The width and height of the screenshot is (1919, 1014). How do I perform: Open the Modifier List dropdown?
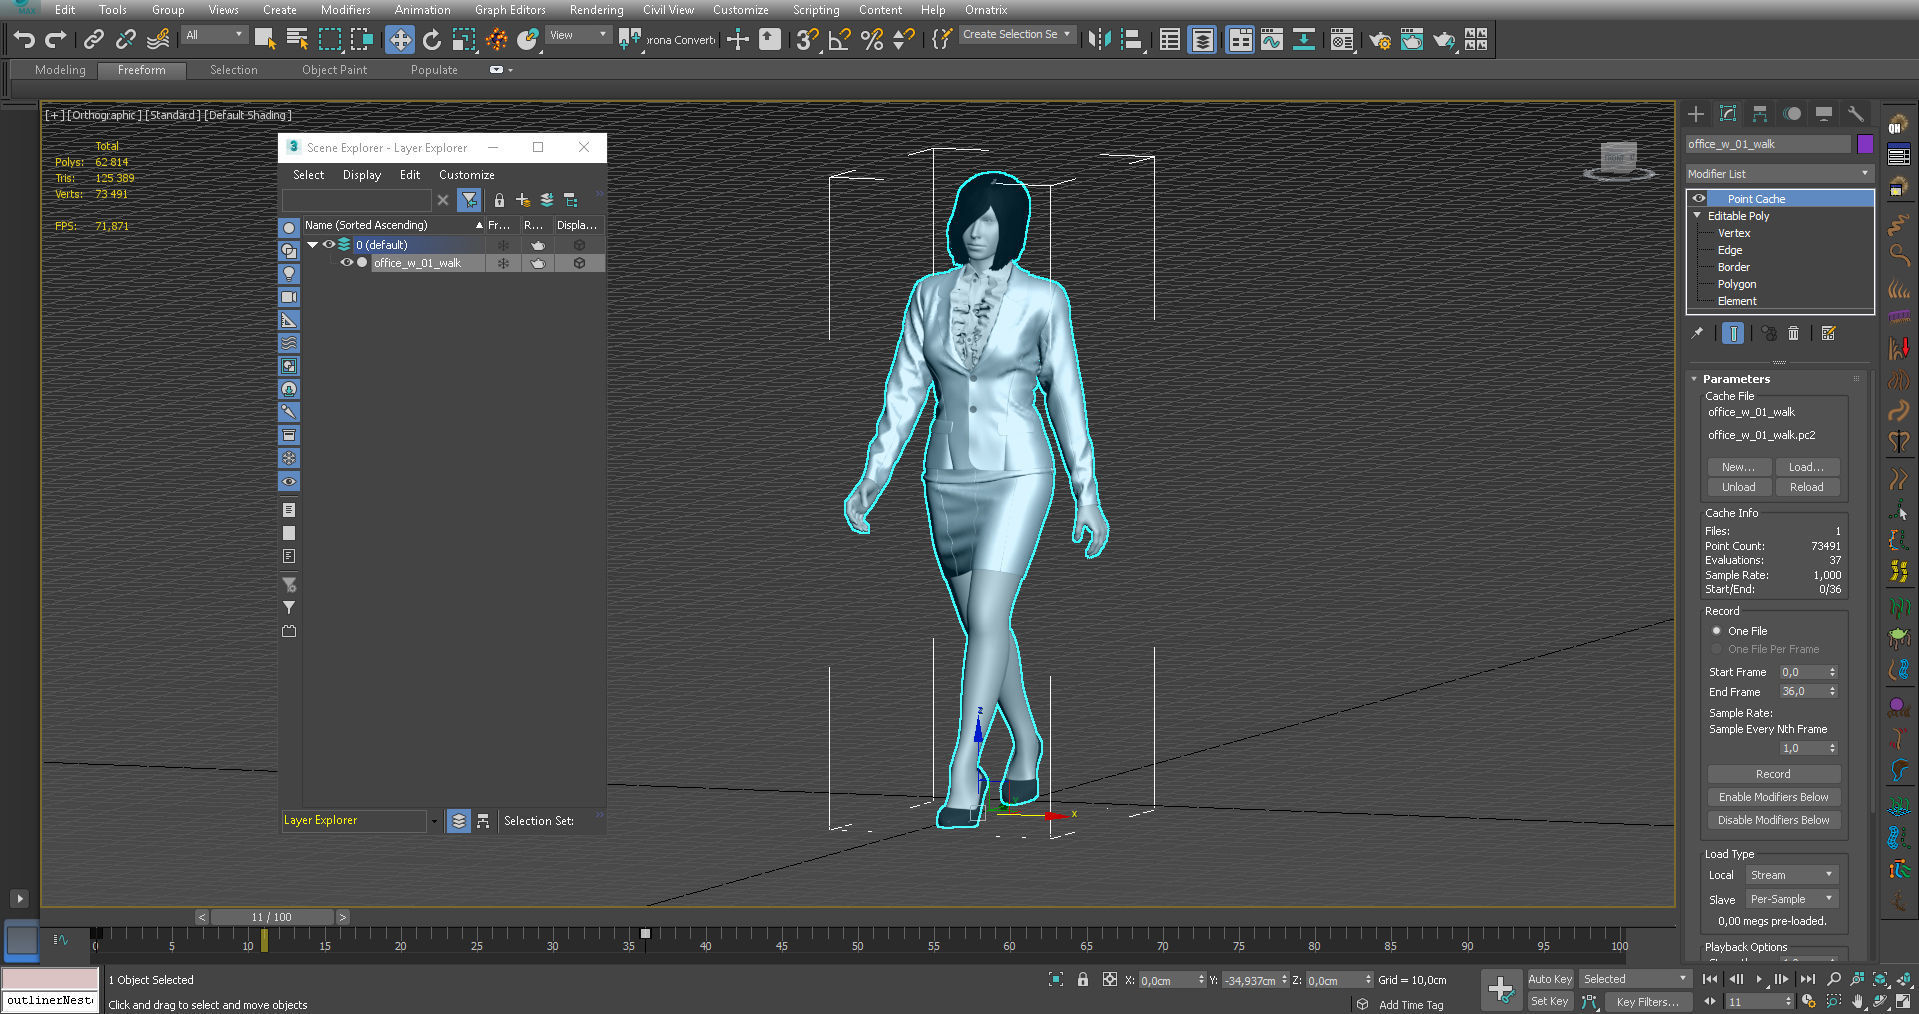1779,174
